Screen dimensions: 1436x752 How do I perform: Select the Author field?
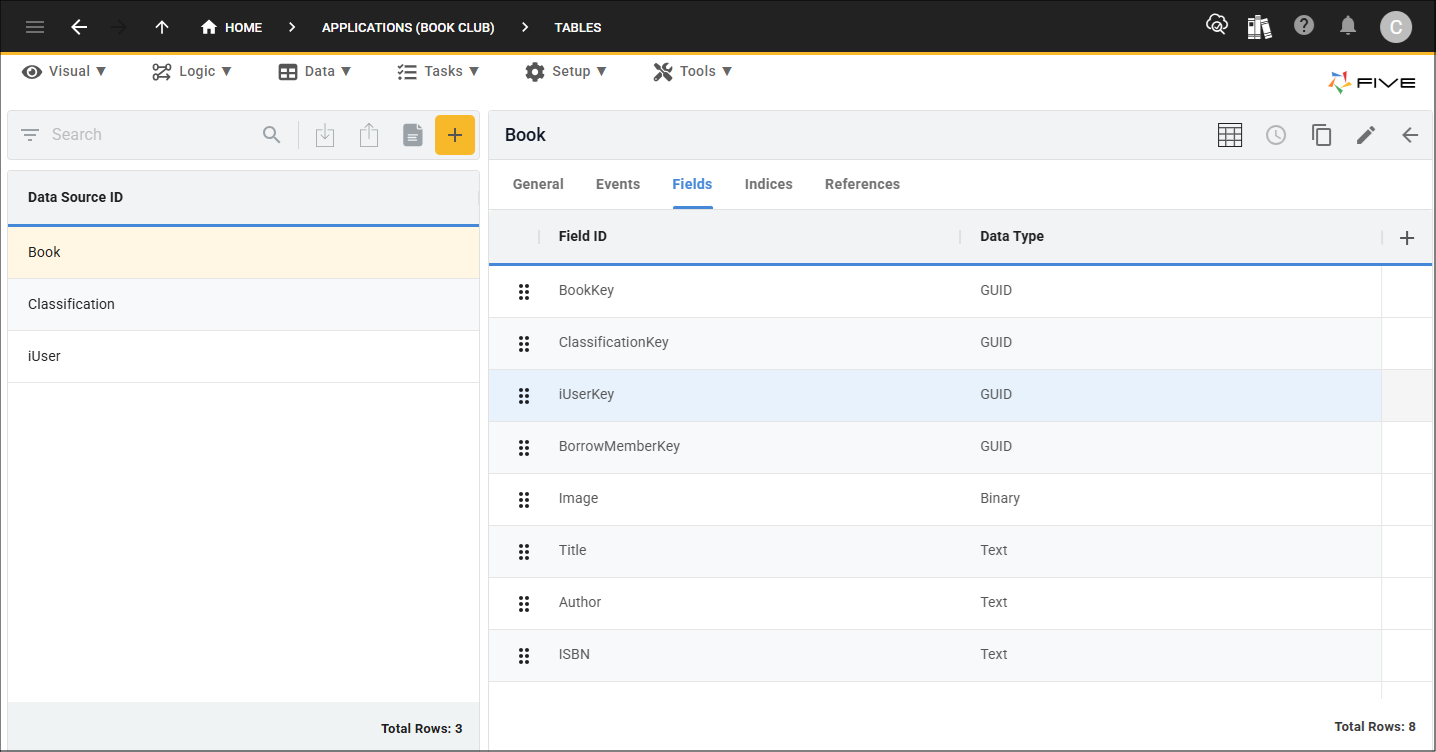pos(580,602)
